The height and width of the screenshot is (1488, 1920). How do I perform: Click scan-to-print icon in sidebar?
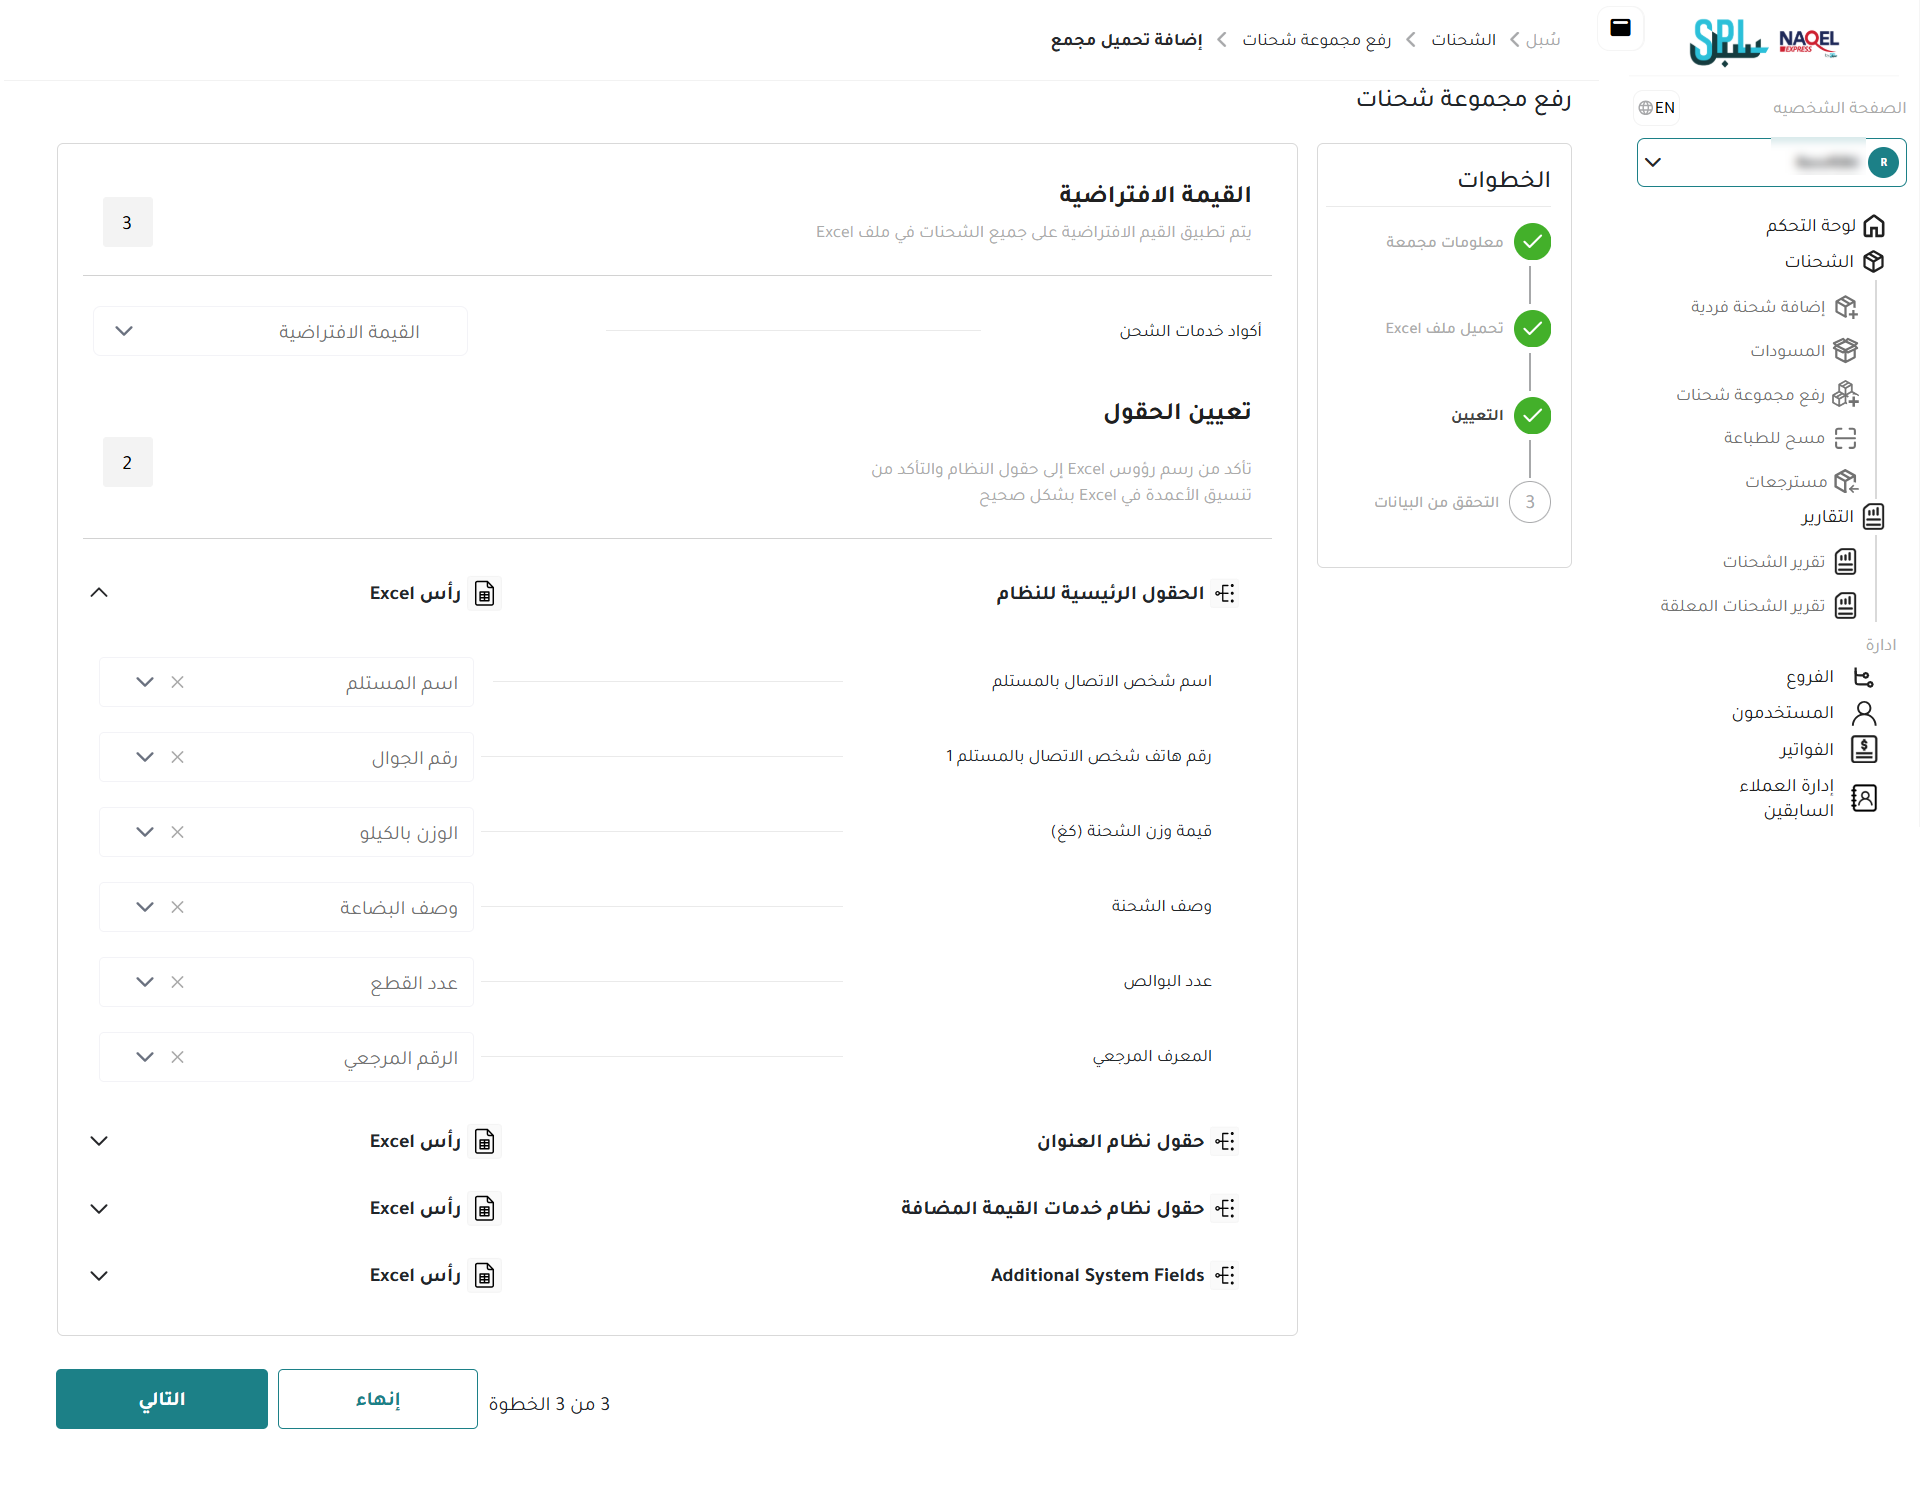point(1846,438)
